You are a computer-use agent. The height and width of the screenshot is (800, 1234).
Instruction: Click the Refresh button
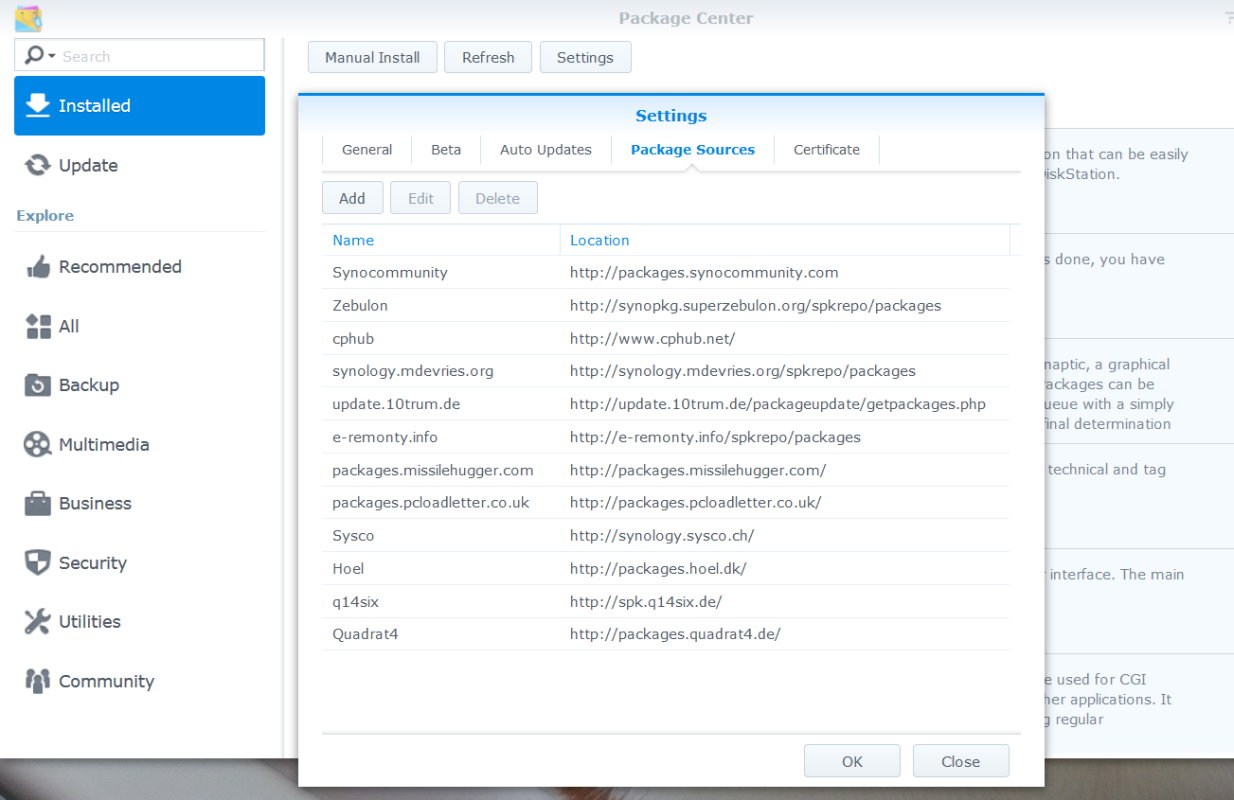click(x=488, y=57)
